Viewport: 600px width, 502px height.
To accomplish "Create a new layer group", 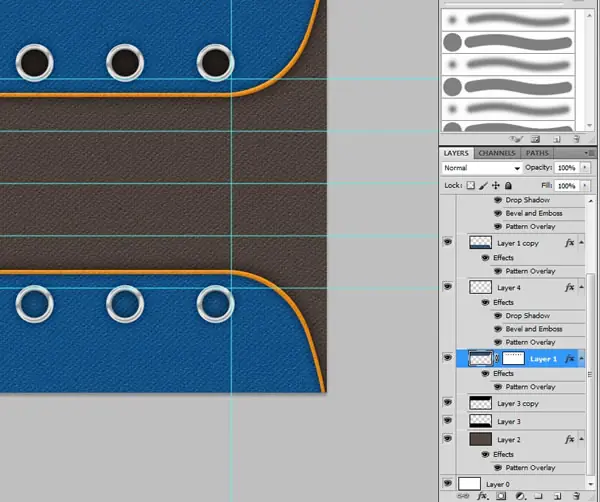I will [x=538, y=496].
